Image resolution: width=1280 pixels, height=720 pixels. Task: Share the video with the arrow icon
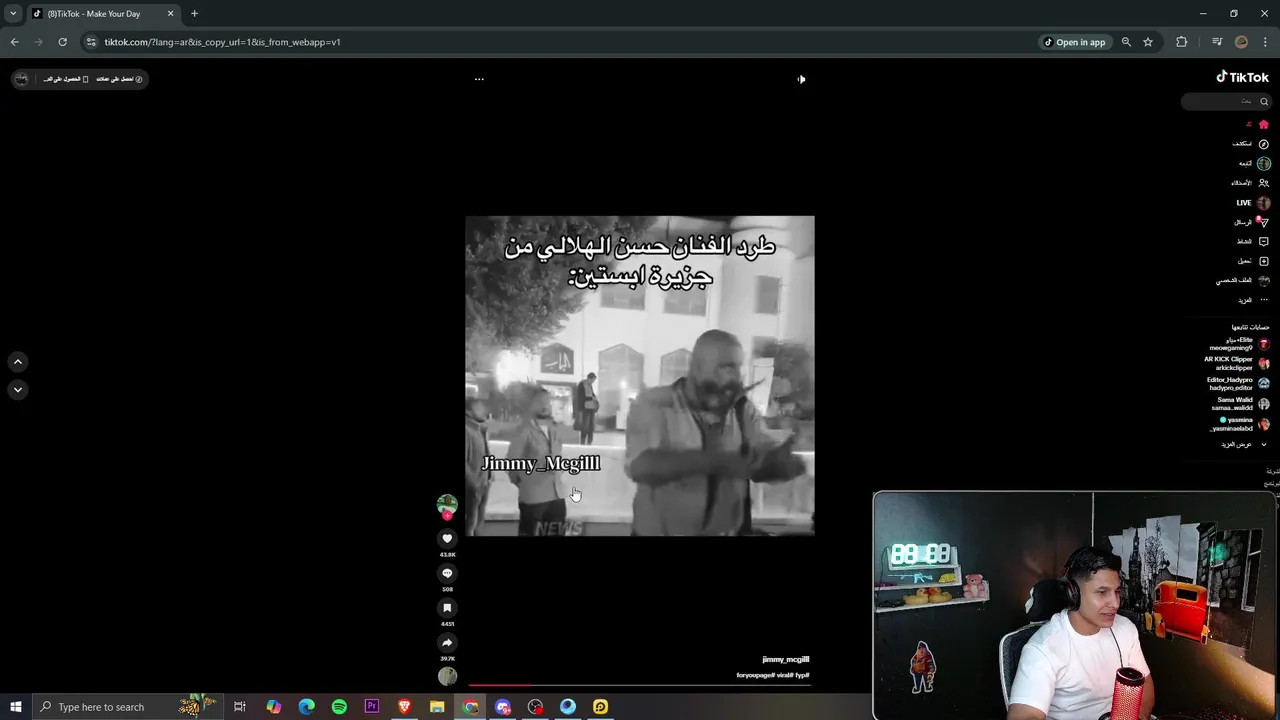[x=447, y=643]
